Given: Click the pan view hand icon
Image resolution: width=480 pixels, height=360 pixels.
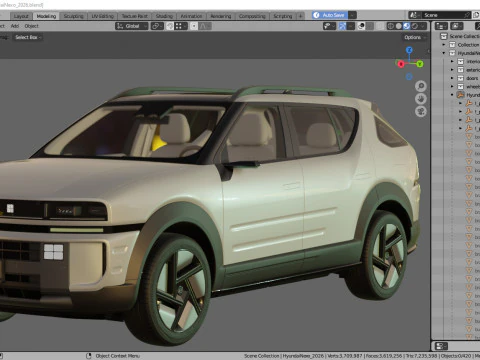Looking at the screenshot, I should coord(421,99).
